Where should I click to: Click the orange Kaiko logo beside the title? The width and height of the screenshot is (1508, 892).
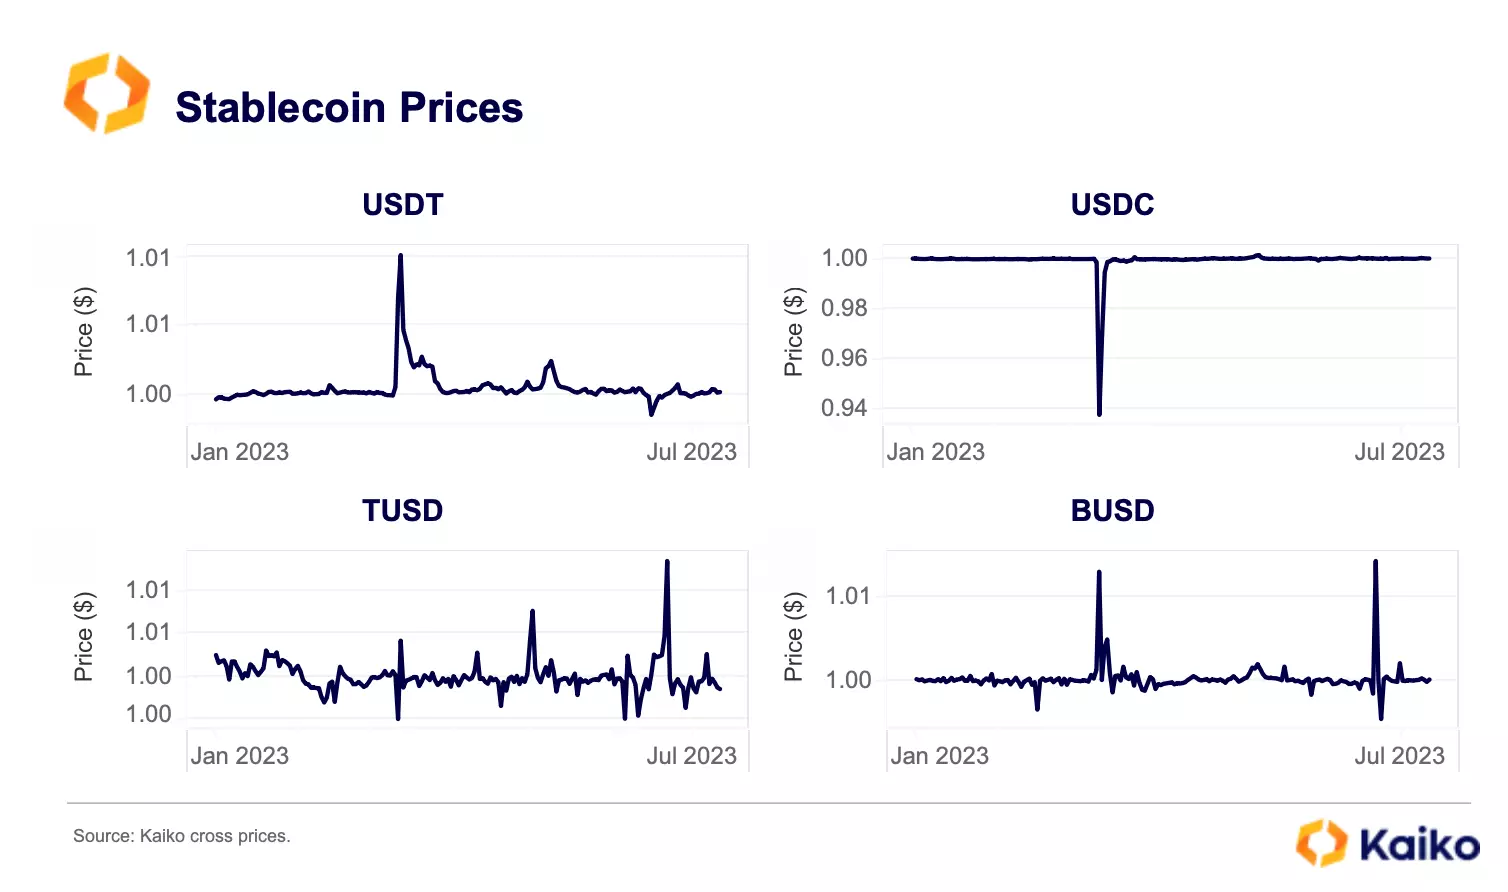(106, 93)
